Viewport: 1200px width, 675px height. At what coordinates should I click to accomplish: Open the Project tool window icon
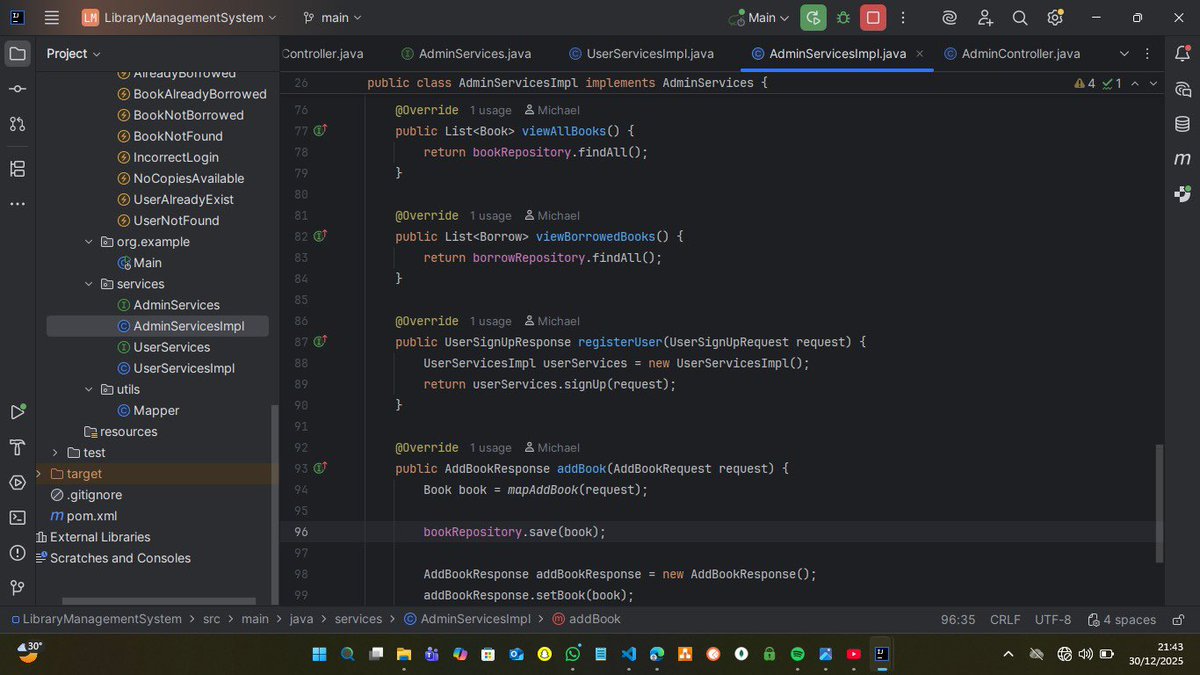click(x=17, y=54)
